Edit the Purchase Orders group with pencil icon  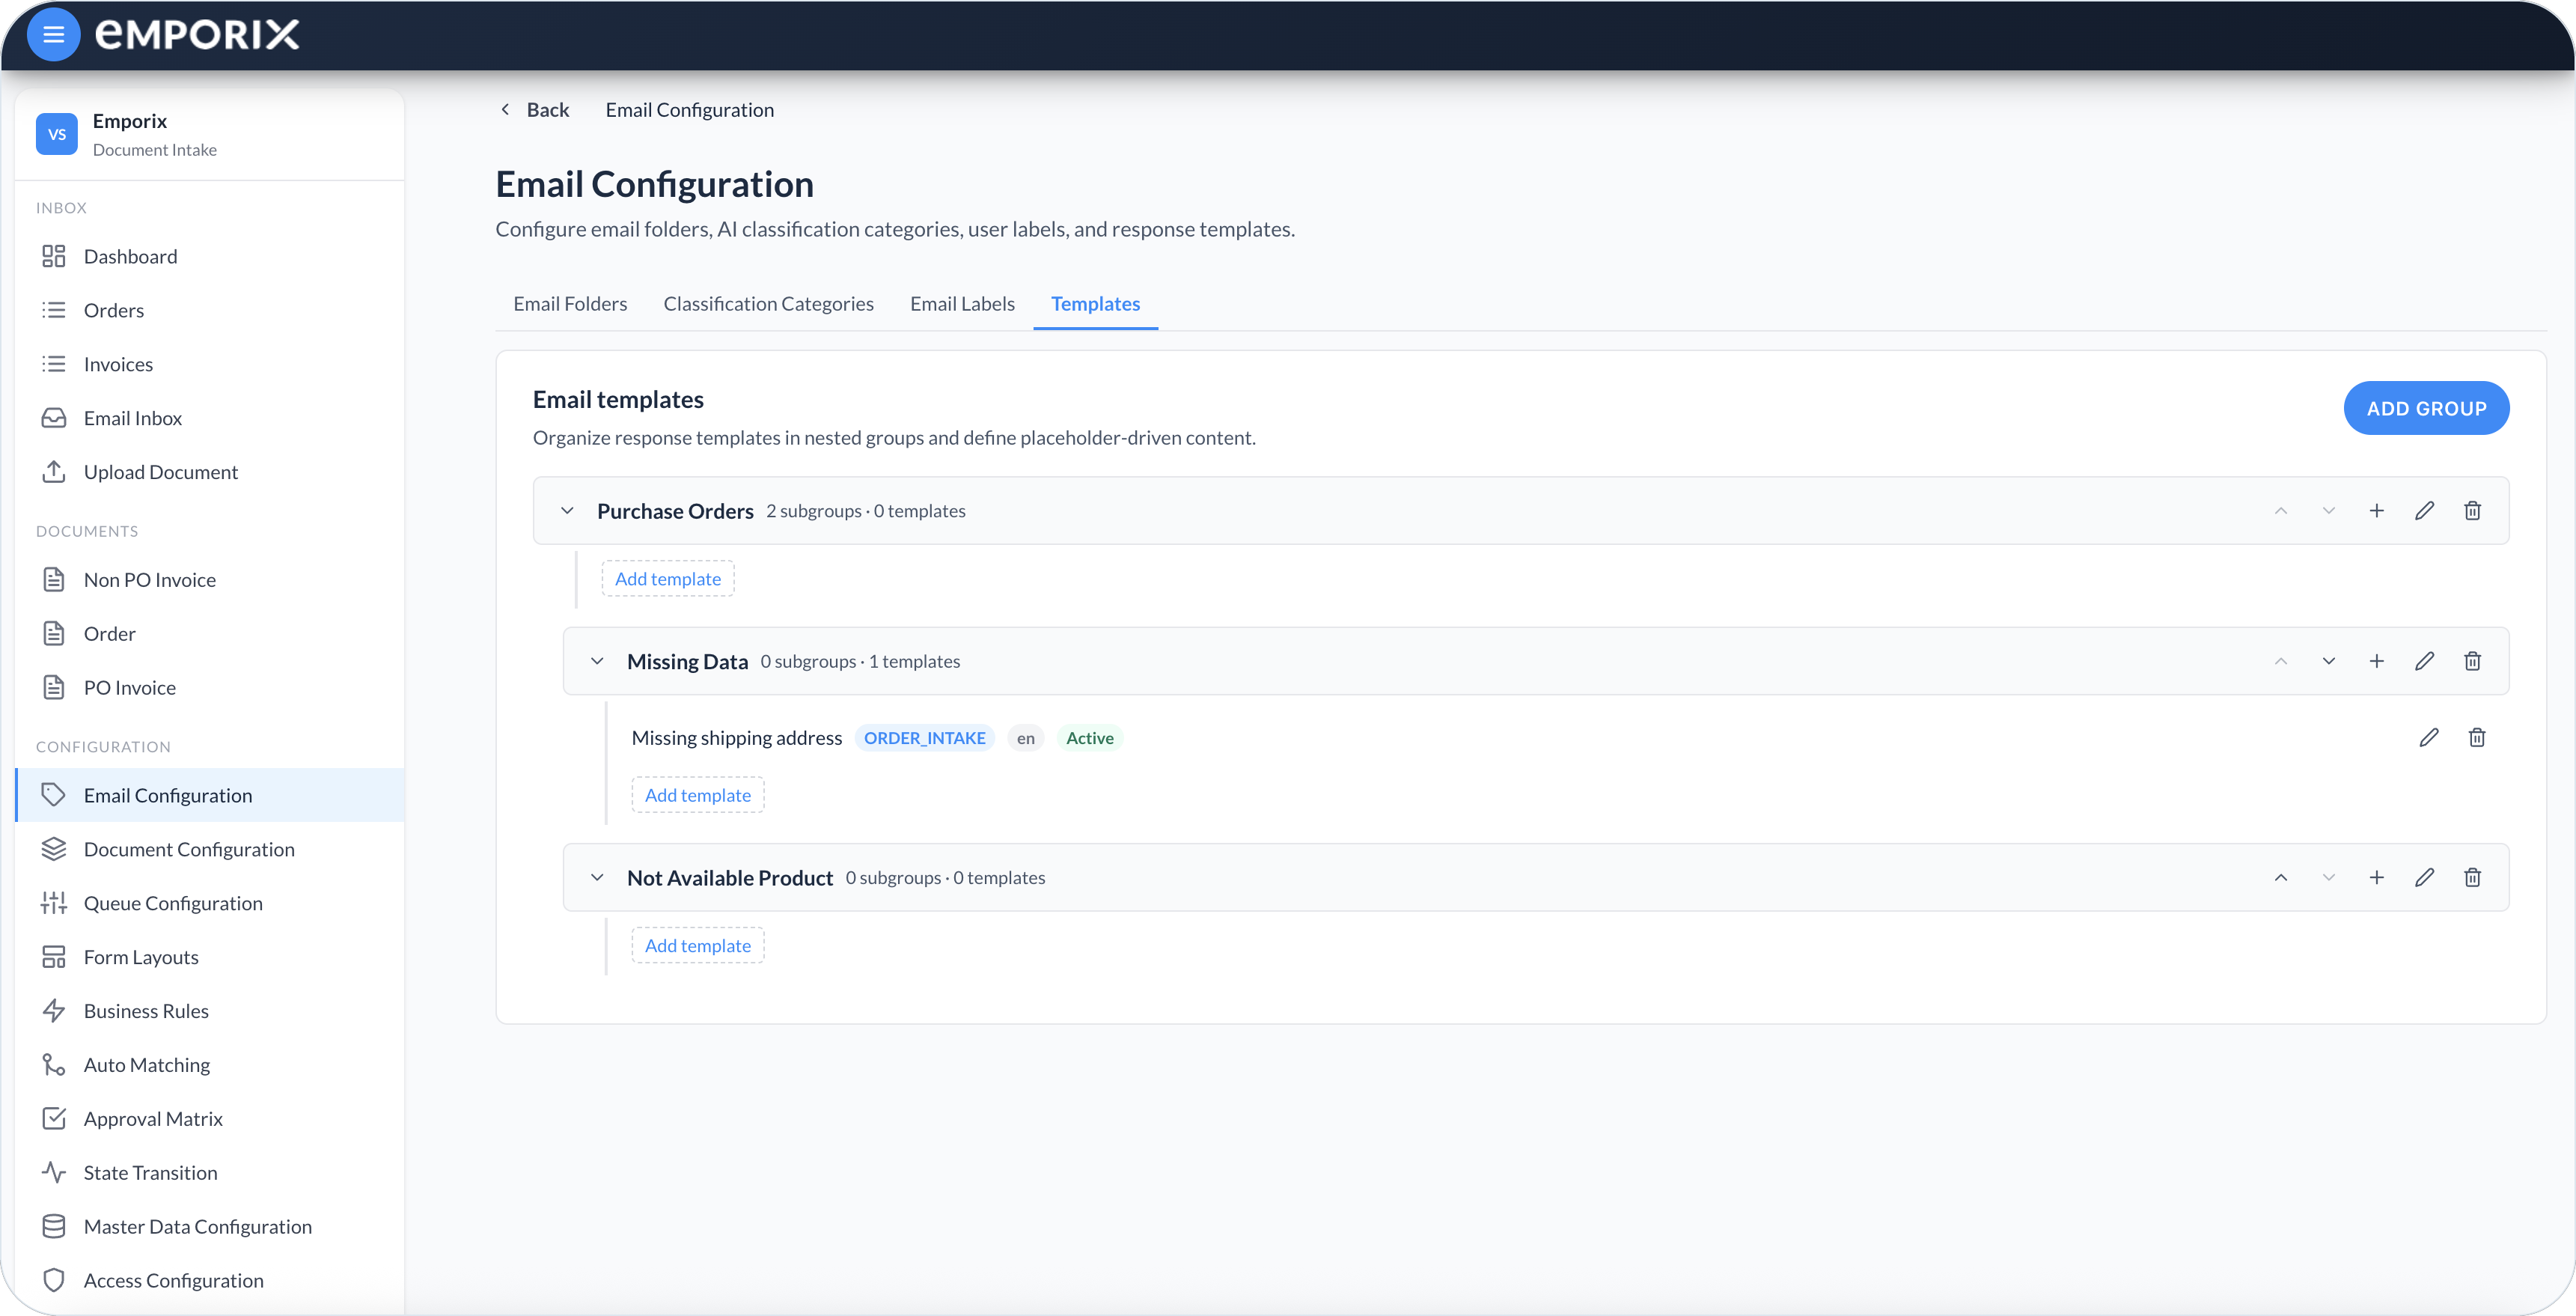click(2424, 511)
